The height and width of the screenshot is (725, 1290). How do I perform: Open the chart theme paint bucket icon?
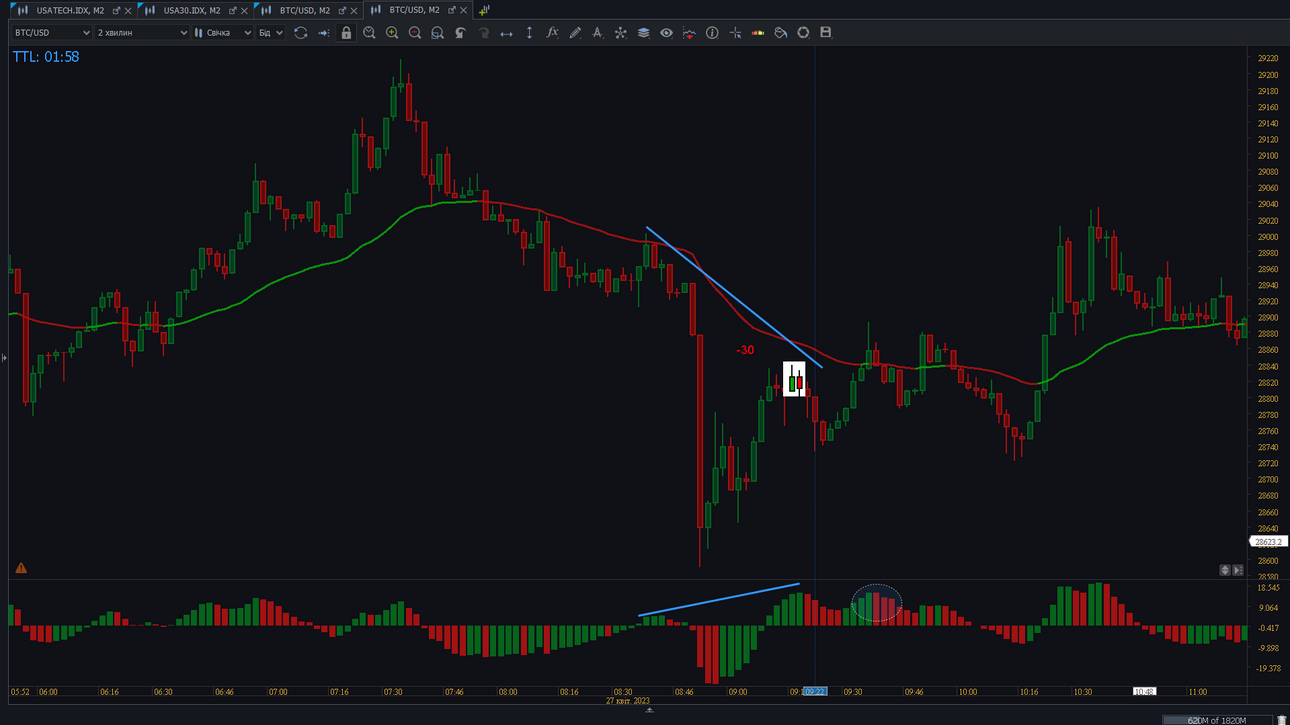point(781,33)
